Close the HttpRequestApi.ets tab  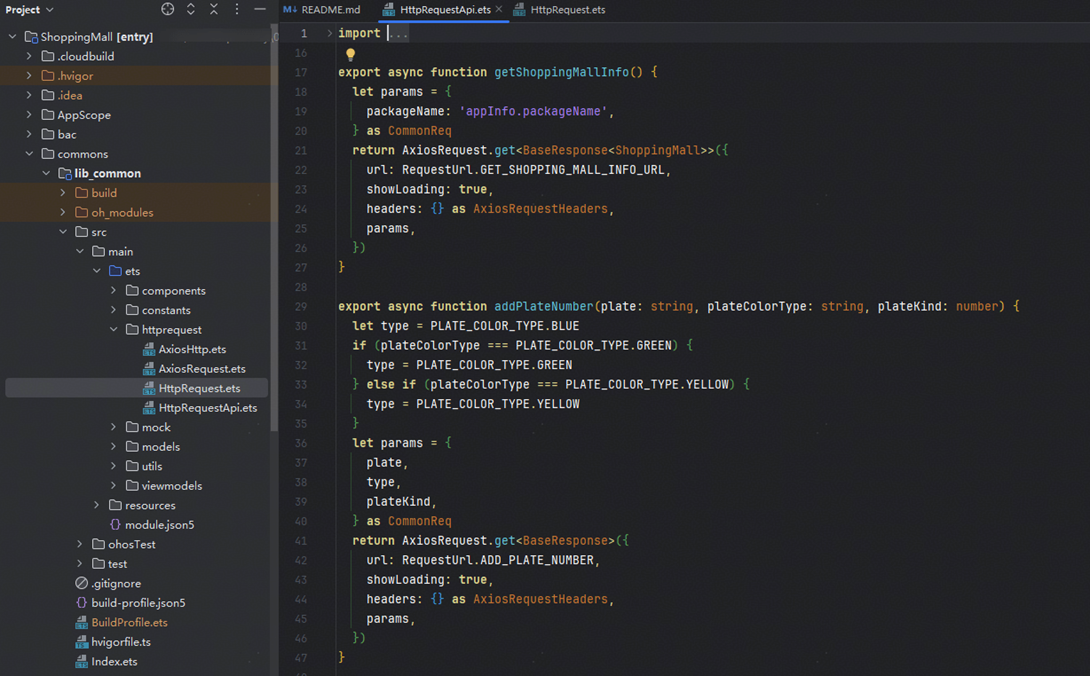click(x=499, y=10)
